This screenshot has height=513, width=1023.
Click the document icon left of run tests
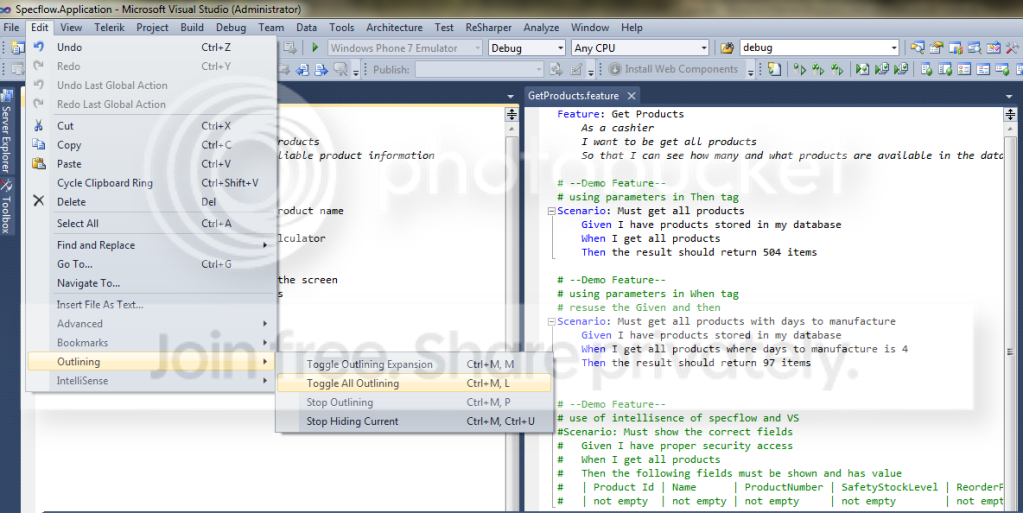774,69
